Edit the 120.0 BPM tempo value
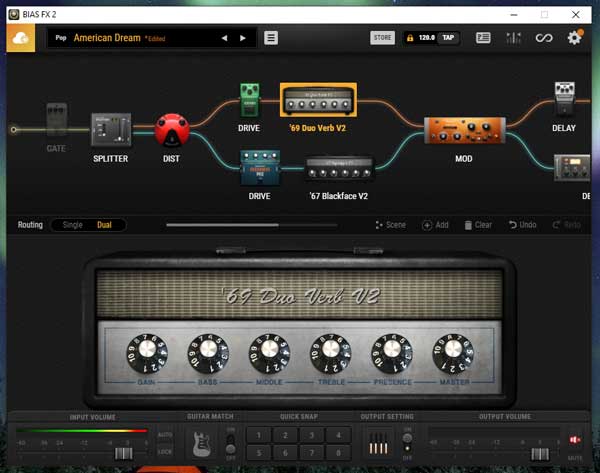This screenshot has height=473, width=600. [x=427, y=38]
